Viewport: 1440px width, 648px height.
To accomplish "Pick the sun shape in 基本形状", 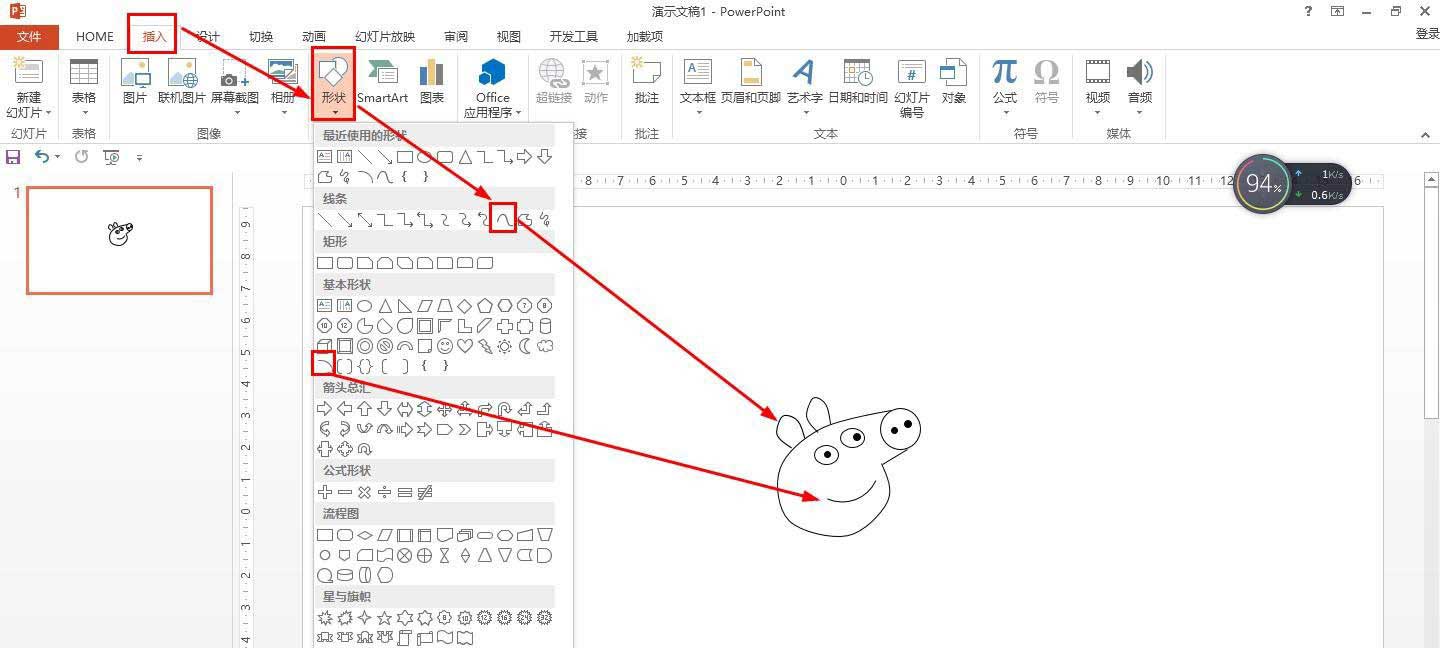I will [x=505, y=346].
